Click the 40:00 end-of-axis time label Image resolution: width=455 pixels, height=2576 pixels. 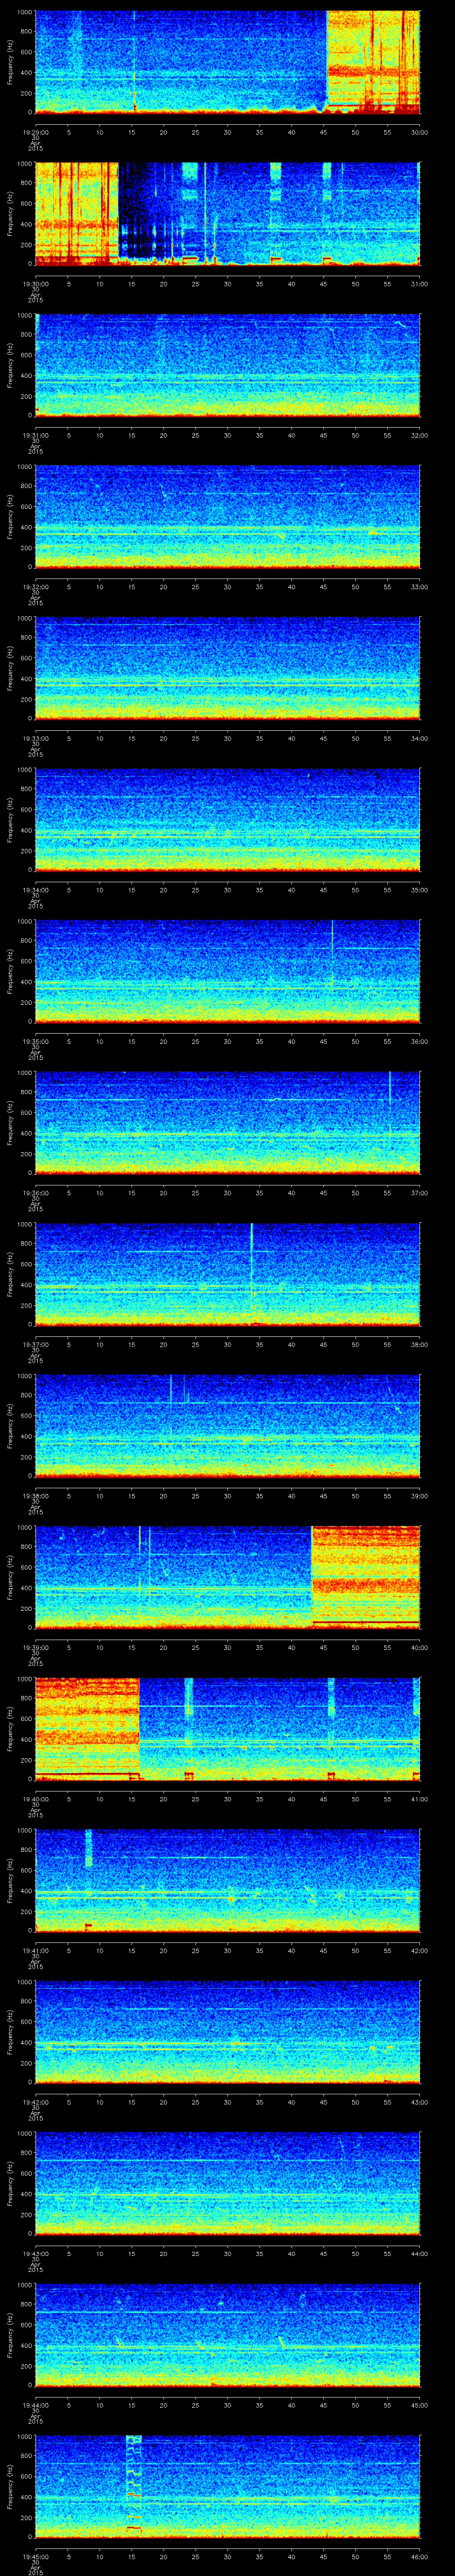coord(419,1647)
